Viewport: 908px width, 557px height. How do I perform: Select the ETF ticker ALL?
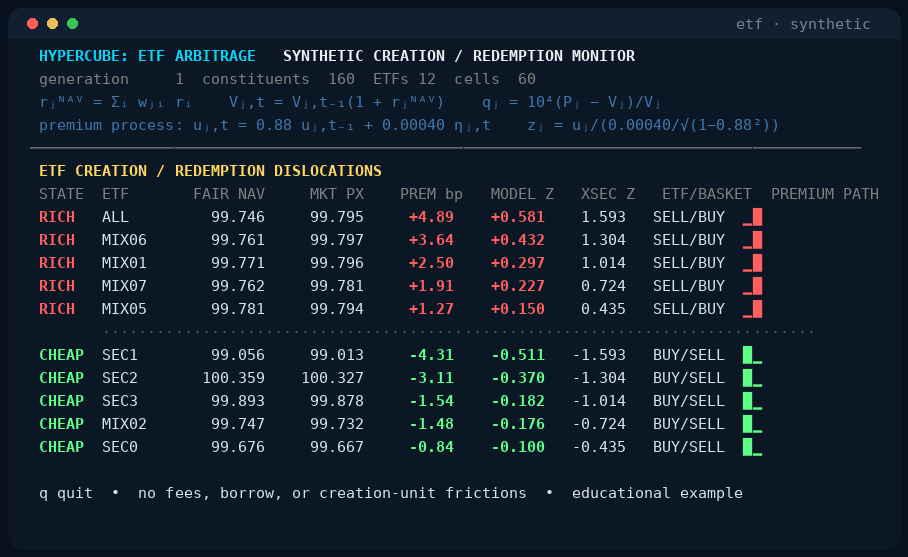pyautogui.click(x=115, y=217)
